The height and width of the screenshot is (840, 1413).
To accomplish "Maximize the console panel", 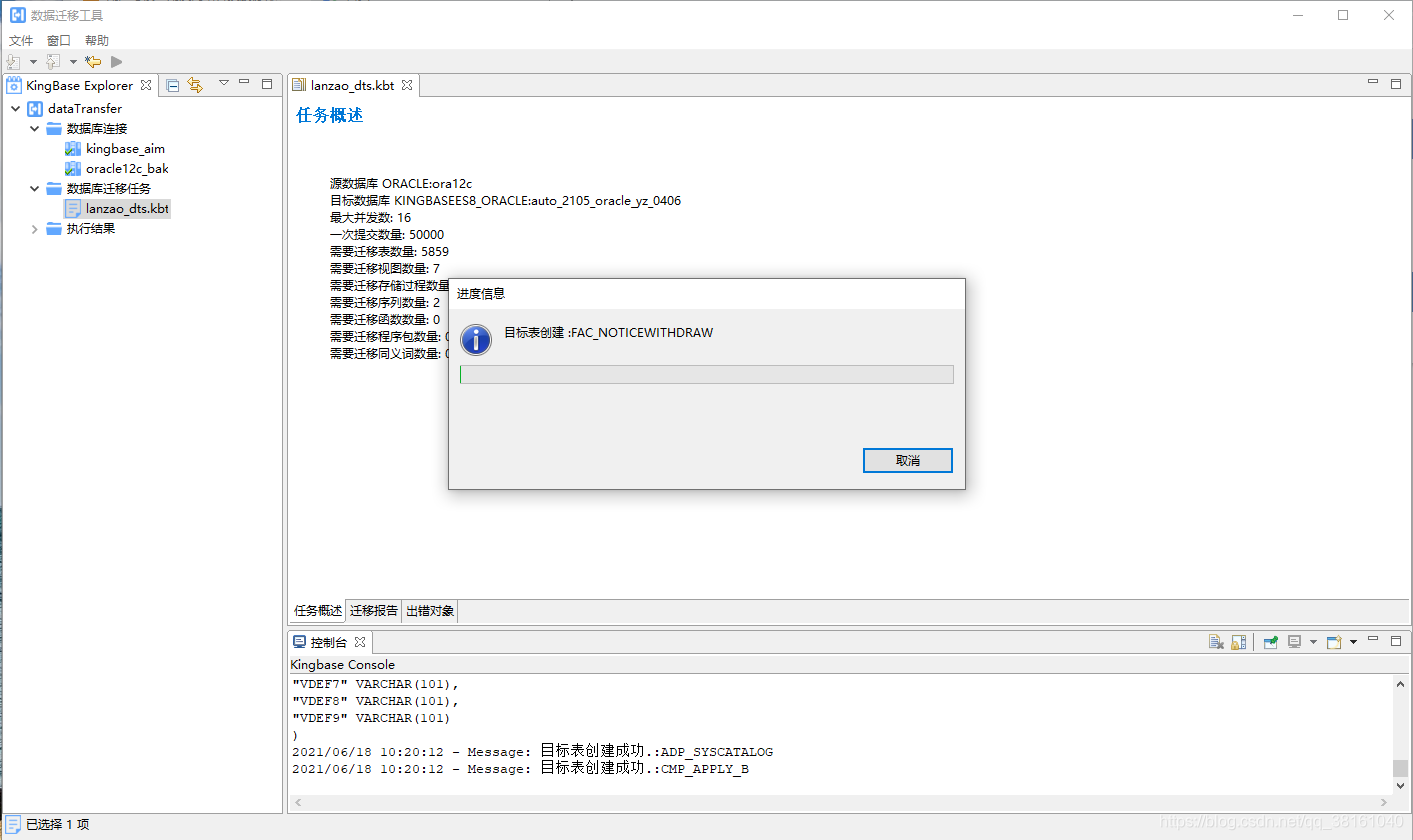I will (x=1396, y=641).
